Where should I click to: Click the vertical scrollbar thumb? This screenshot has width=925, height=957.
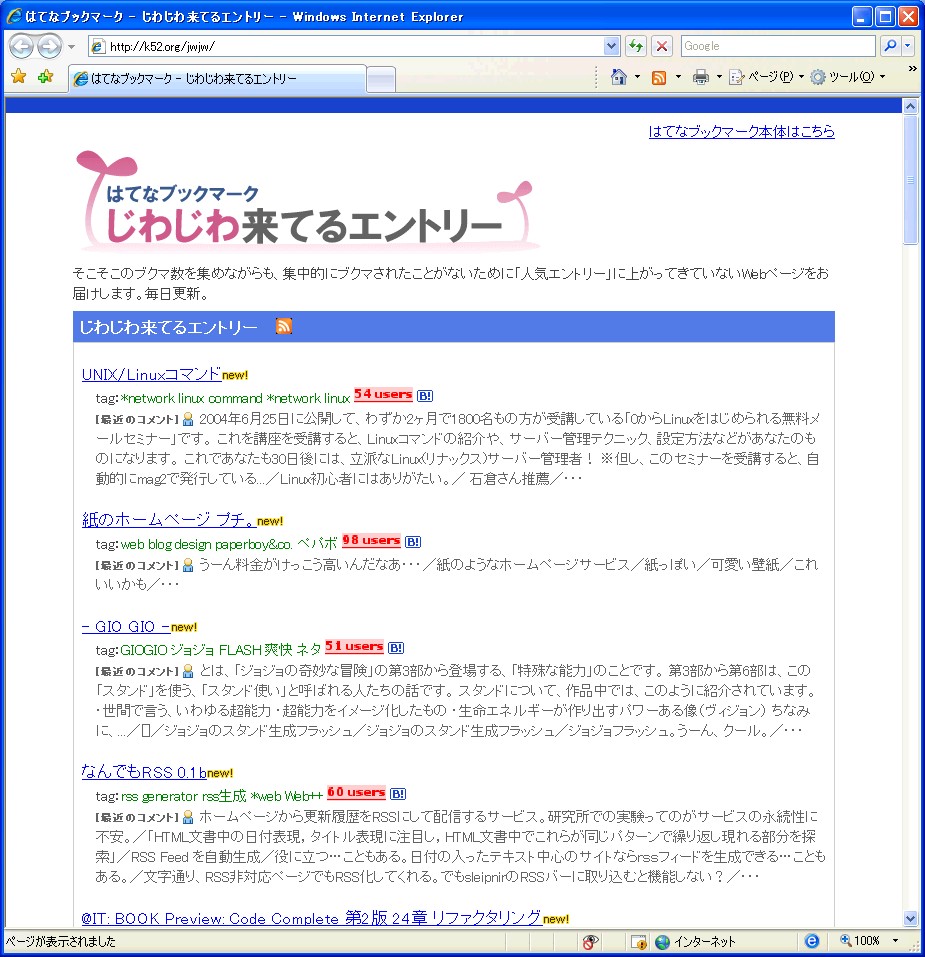tap(910, 179)
